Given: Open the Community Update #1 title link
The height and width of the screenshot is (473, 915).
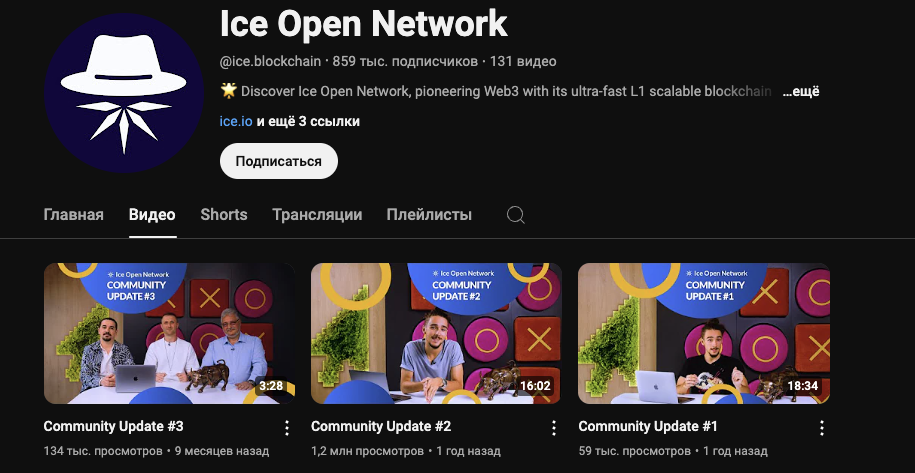Looking at the screenshot, I should pyautogui.click(x=648, y=426).
